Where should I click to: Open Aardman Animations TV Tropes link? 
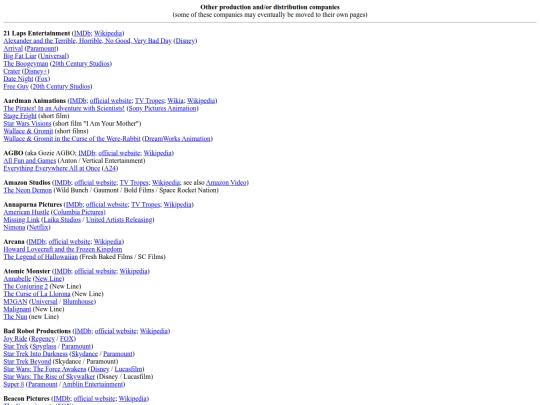(x=149, y=101)
